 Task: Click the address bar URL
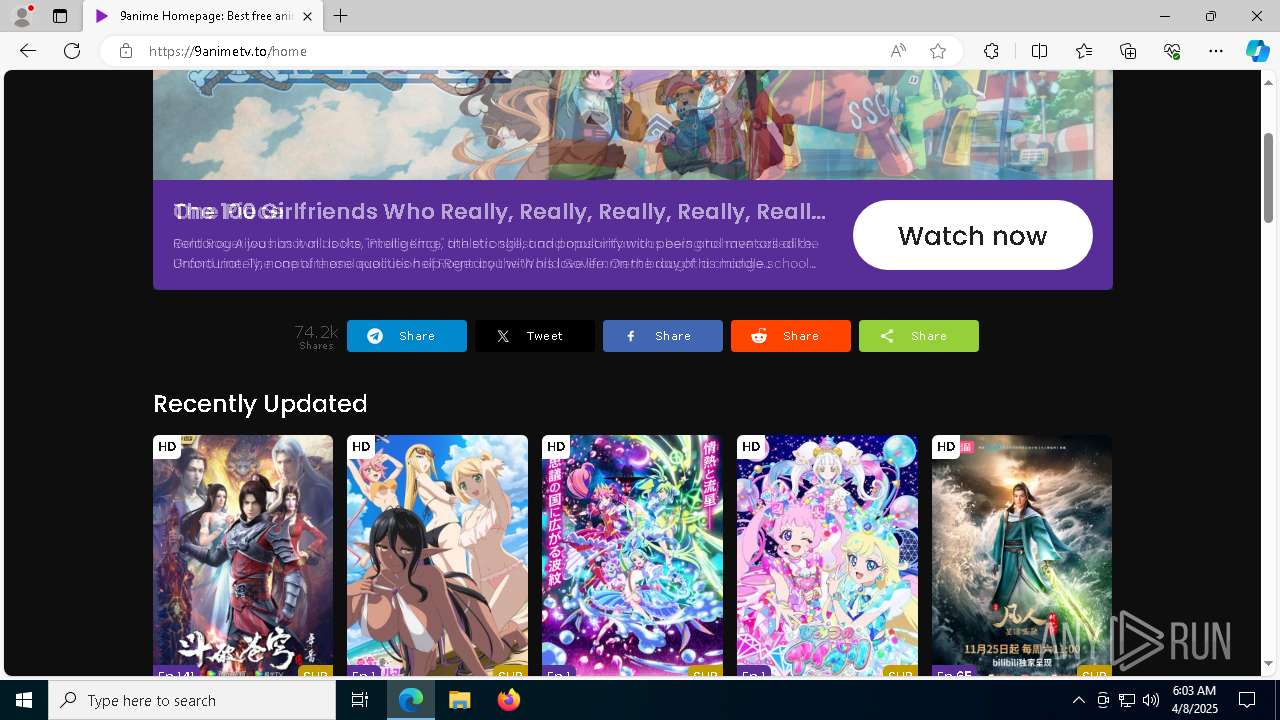228,51
